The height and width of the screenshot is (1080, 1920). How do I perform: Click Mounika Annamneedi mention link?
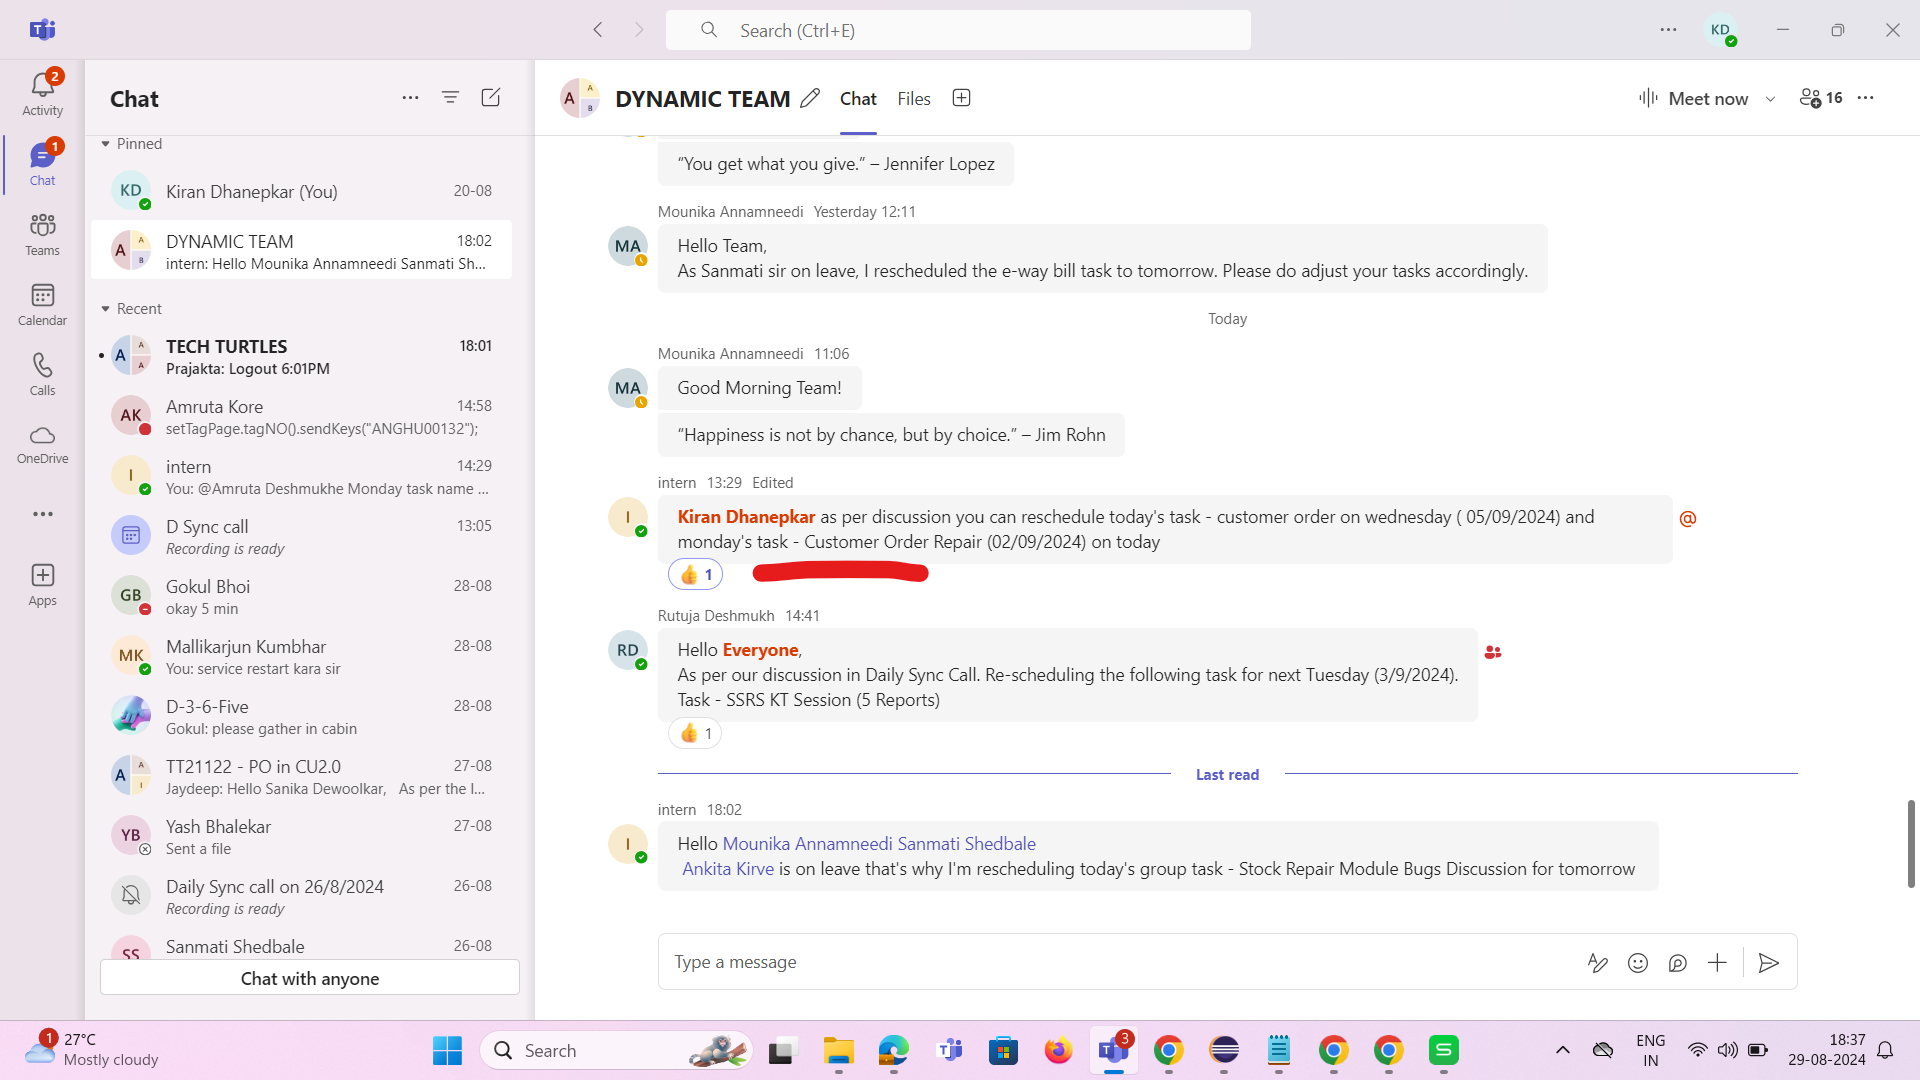click(807, 843)
